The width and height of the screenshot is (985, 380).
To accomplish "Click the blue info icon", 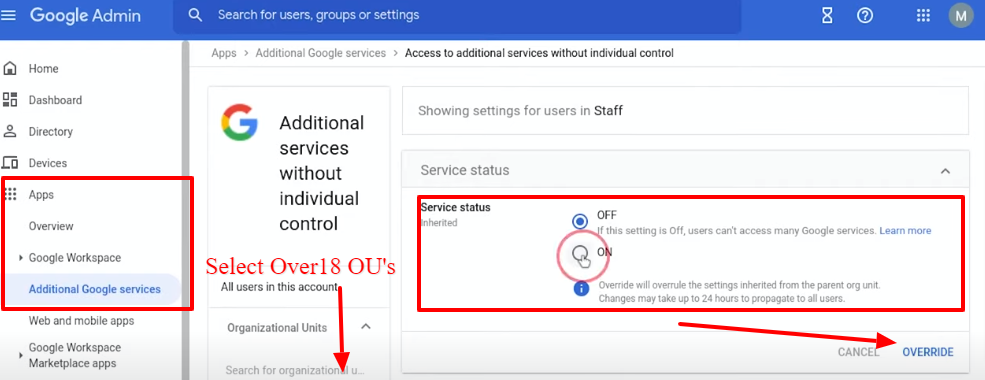I will [582, 288].
